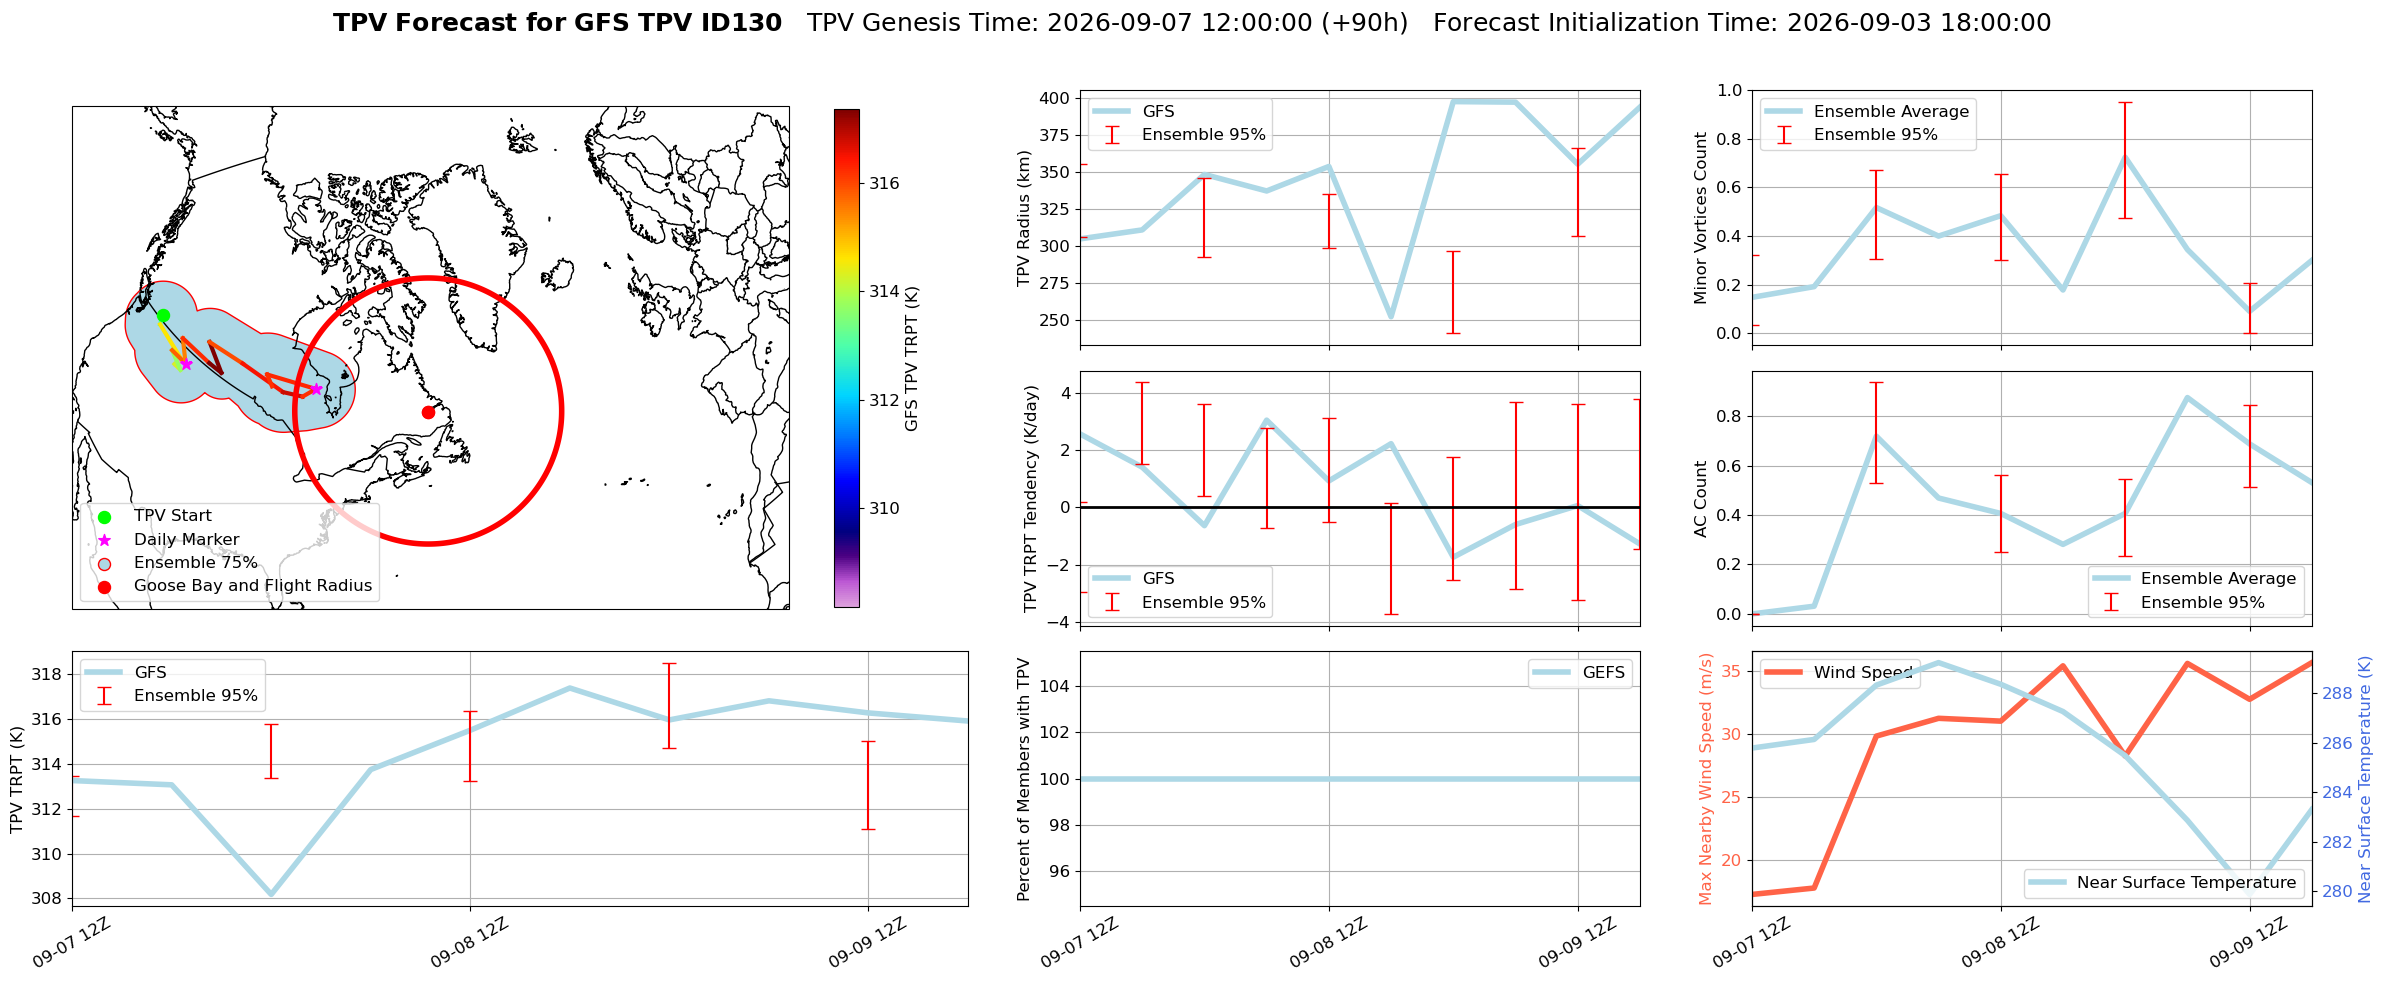Image resolution: width=2384 pixels, height=982 pixels.
Task: Click the "TPV Start" legend text
Action: (173, 516)
